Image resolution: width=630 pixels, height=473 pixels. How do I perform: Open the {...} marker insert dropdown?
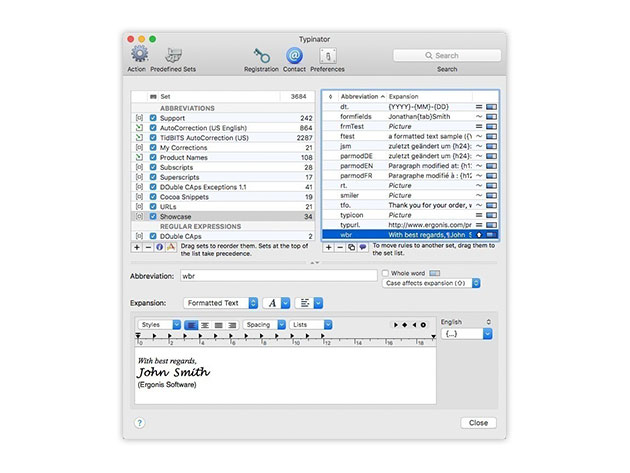click(466, 334)
